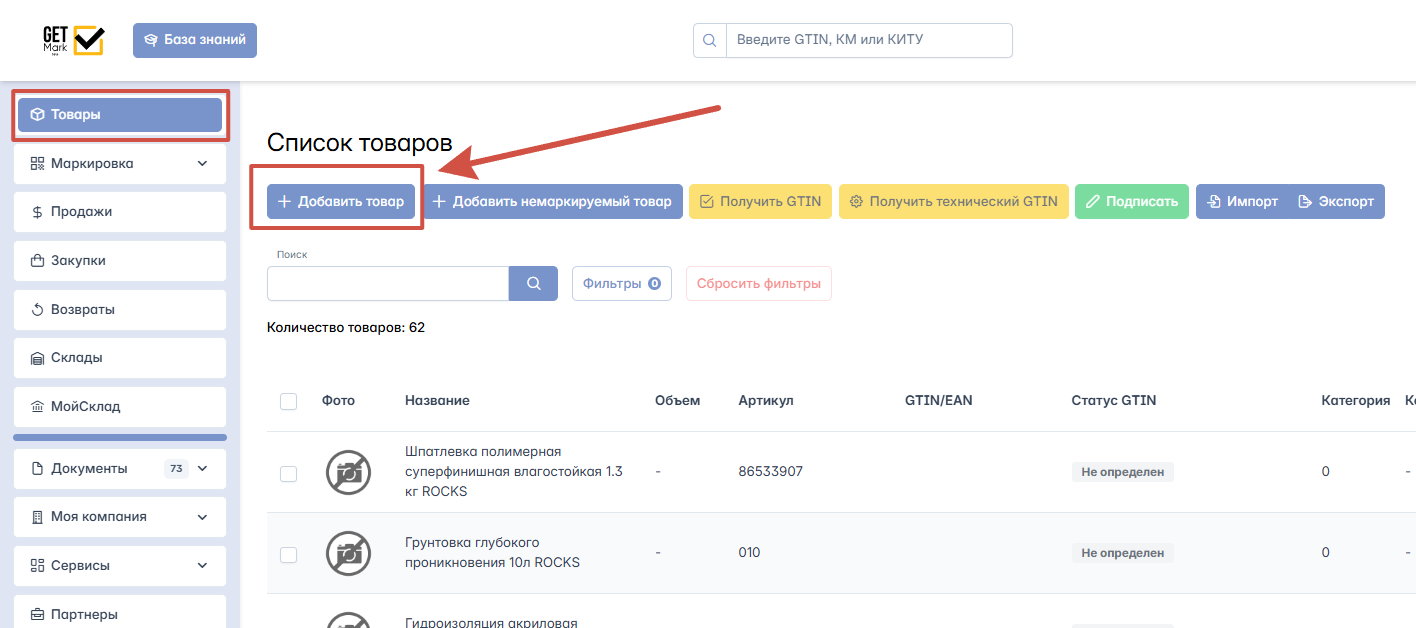Viewport: 1416px width, 628px height.
Task: Go to Склады section
Action: point(120,358)
